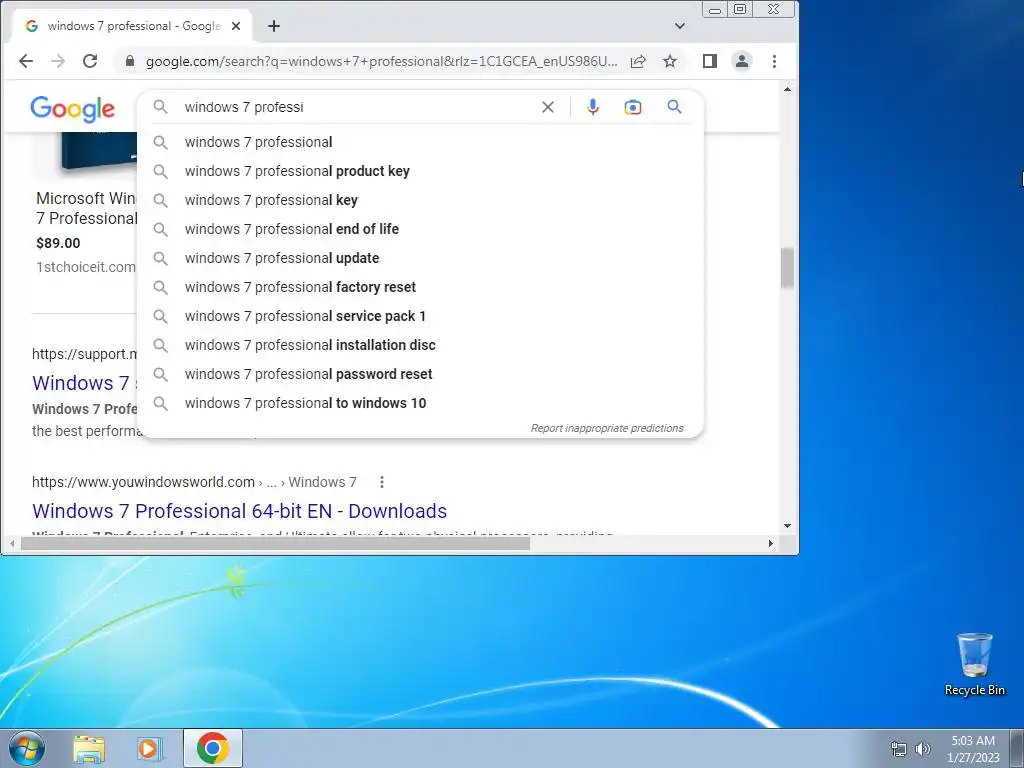Open the Chrome profile avatar
This screenshot has width=1024, height=768.
coord(742,61)
